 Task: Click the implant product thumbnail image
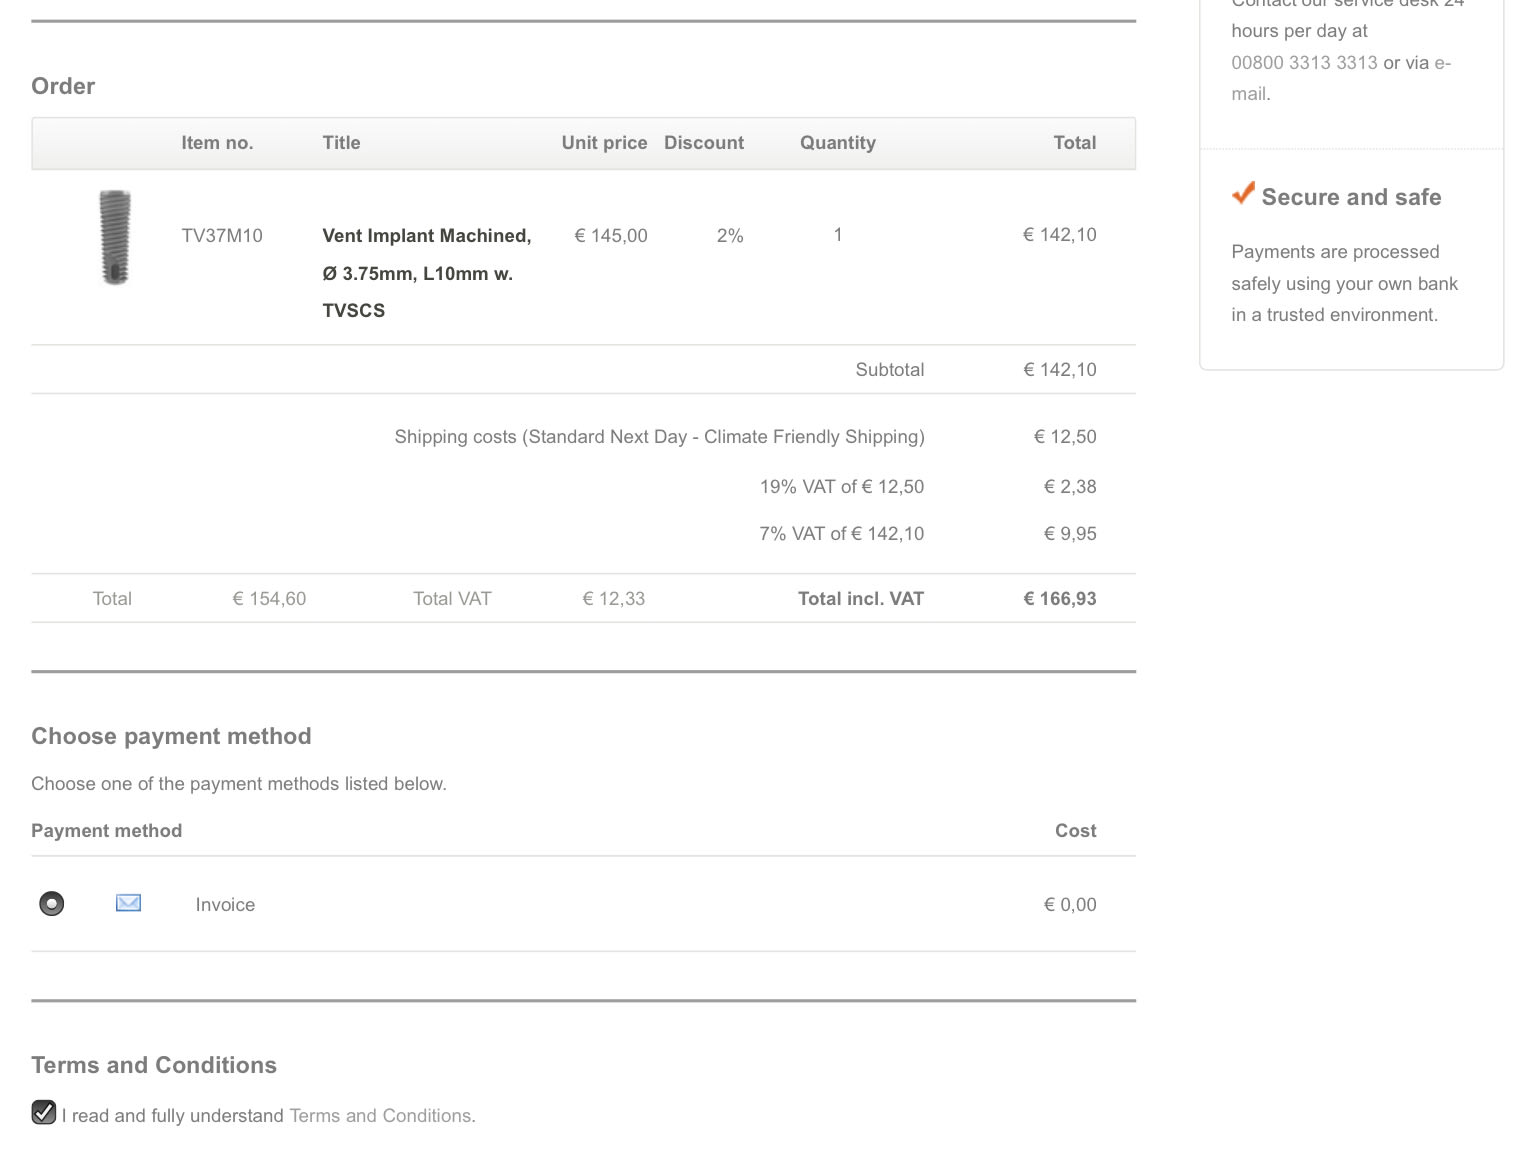pyautogui.click(x=115, y=237)
